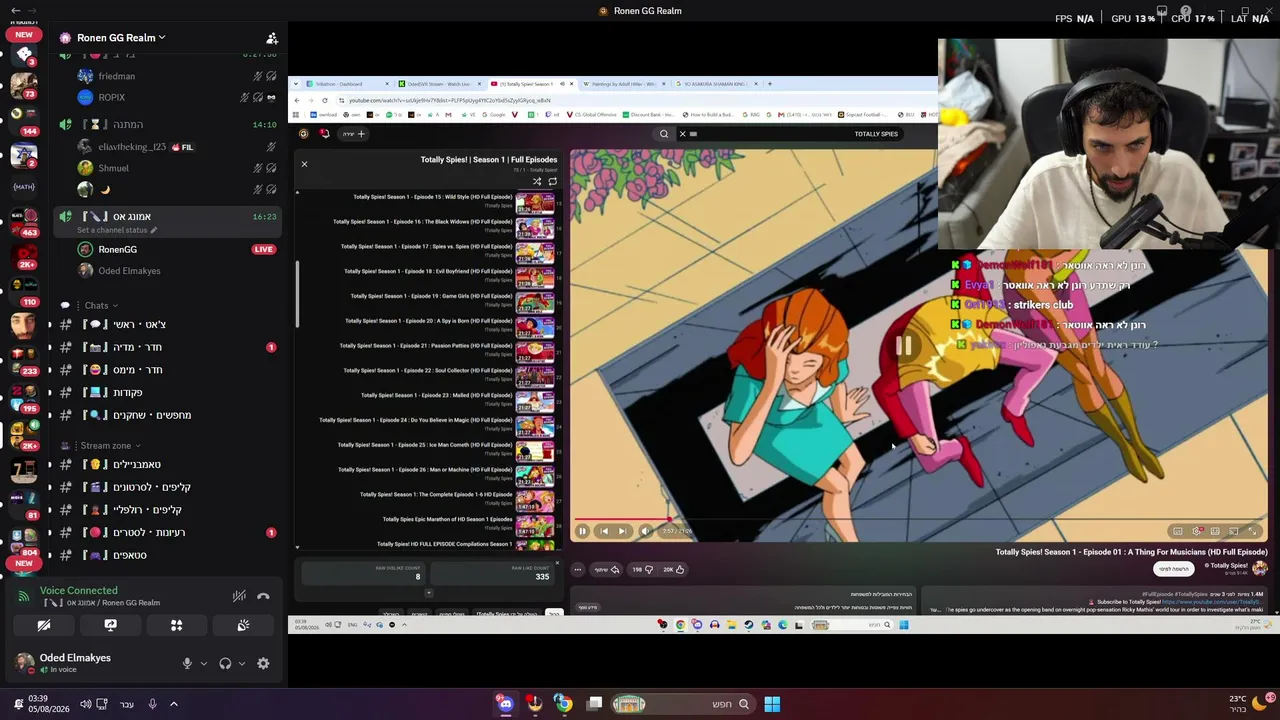Deafen Discord audio with headphones icon

[x=225, y=663]
